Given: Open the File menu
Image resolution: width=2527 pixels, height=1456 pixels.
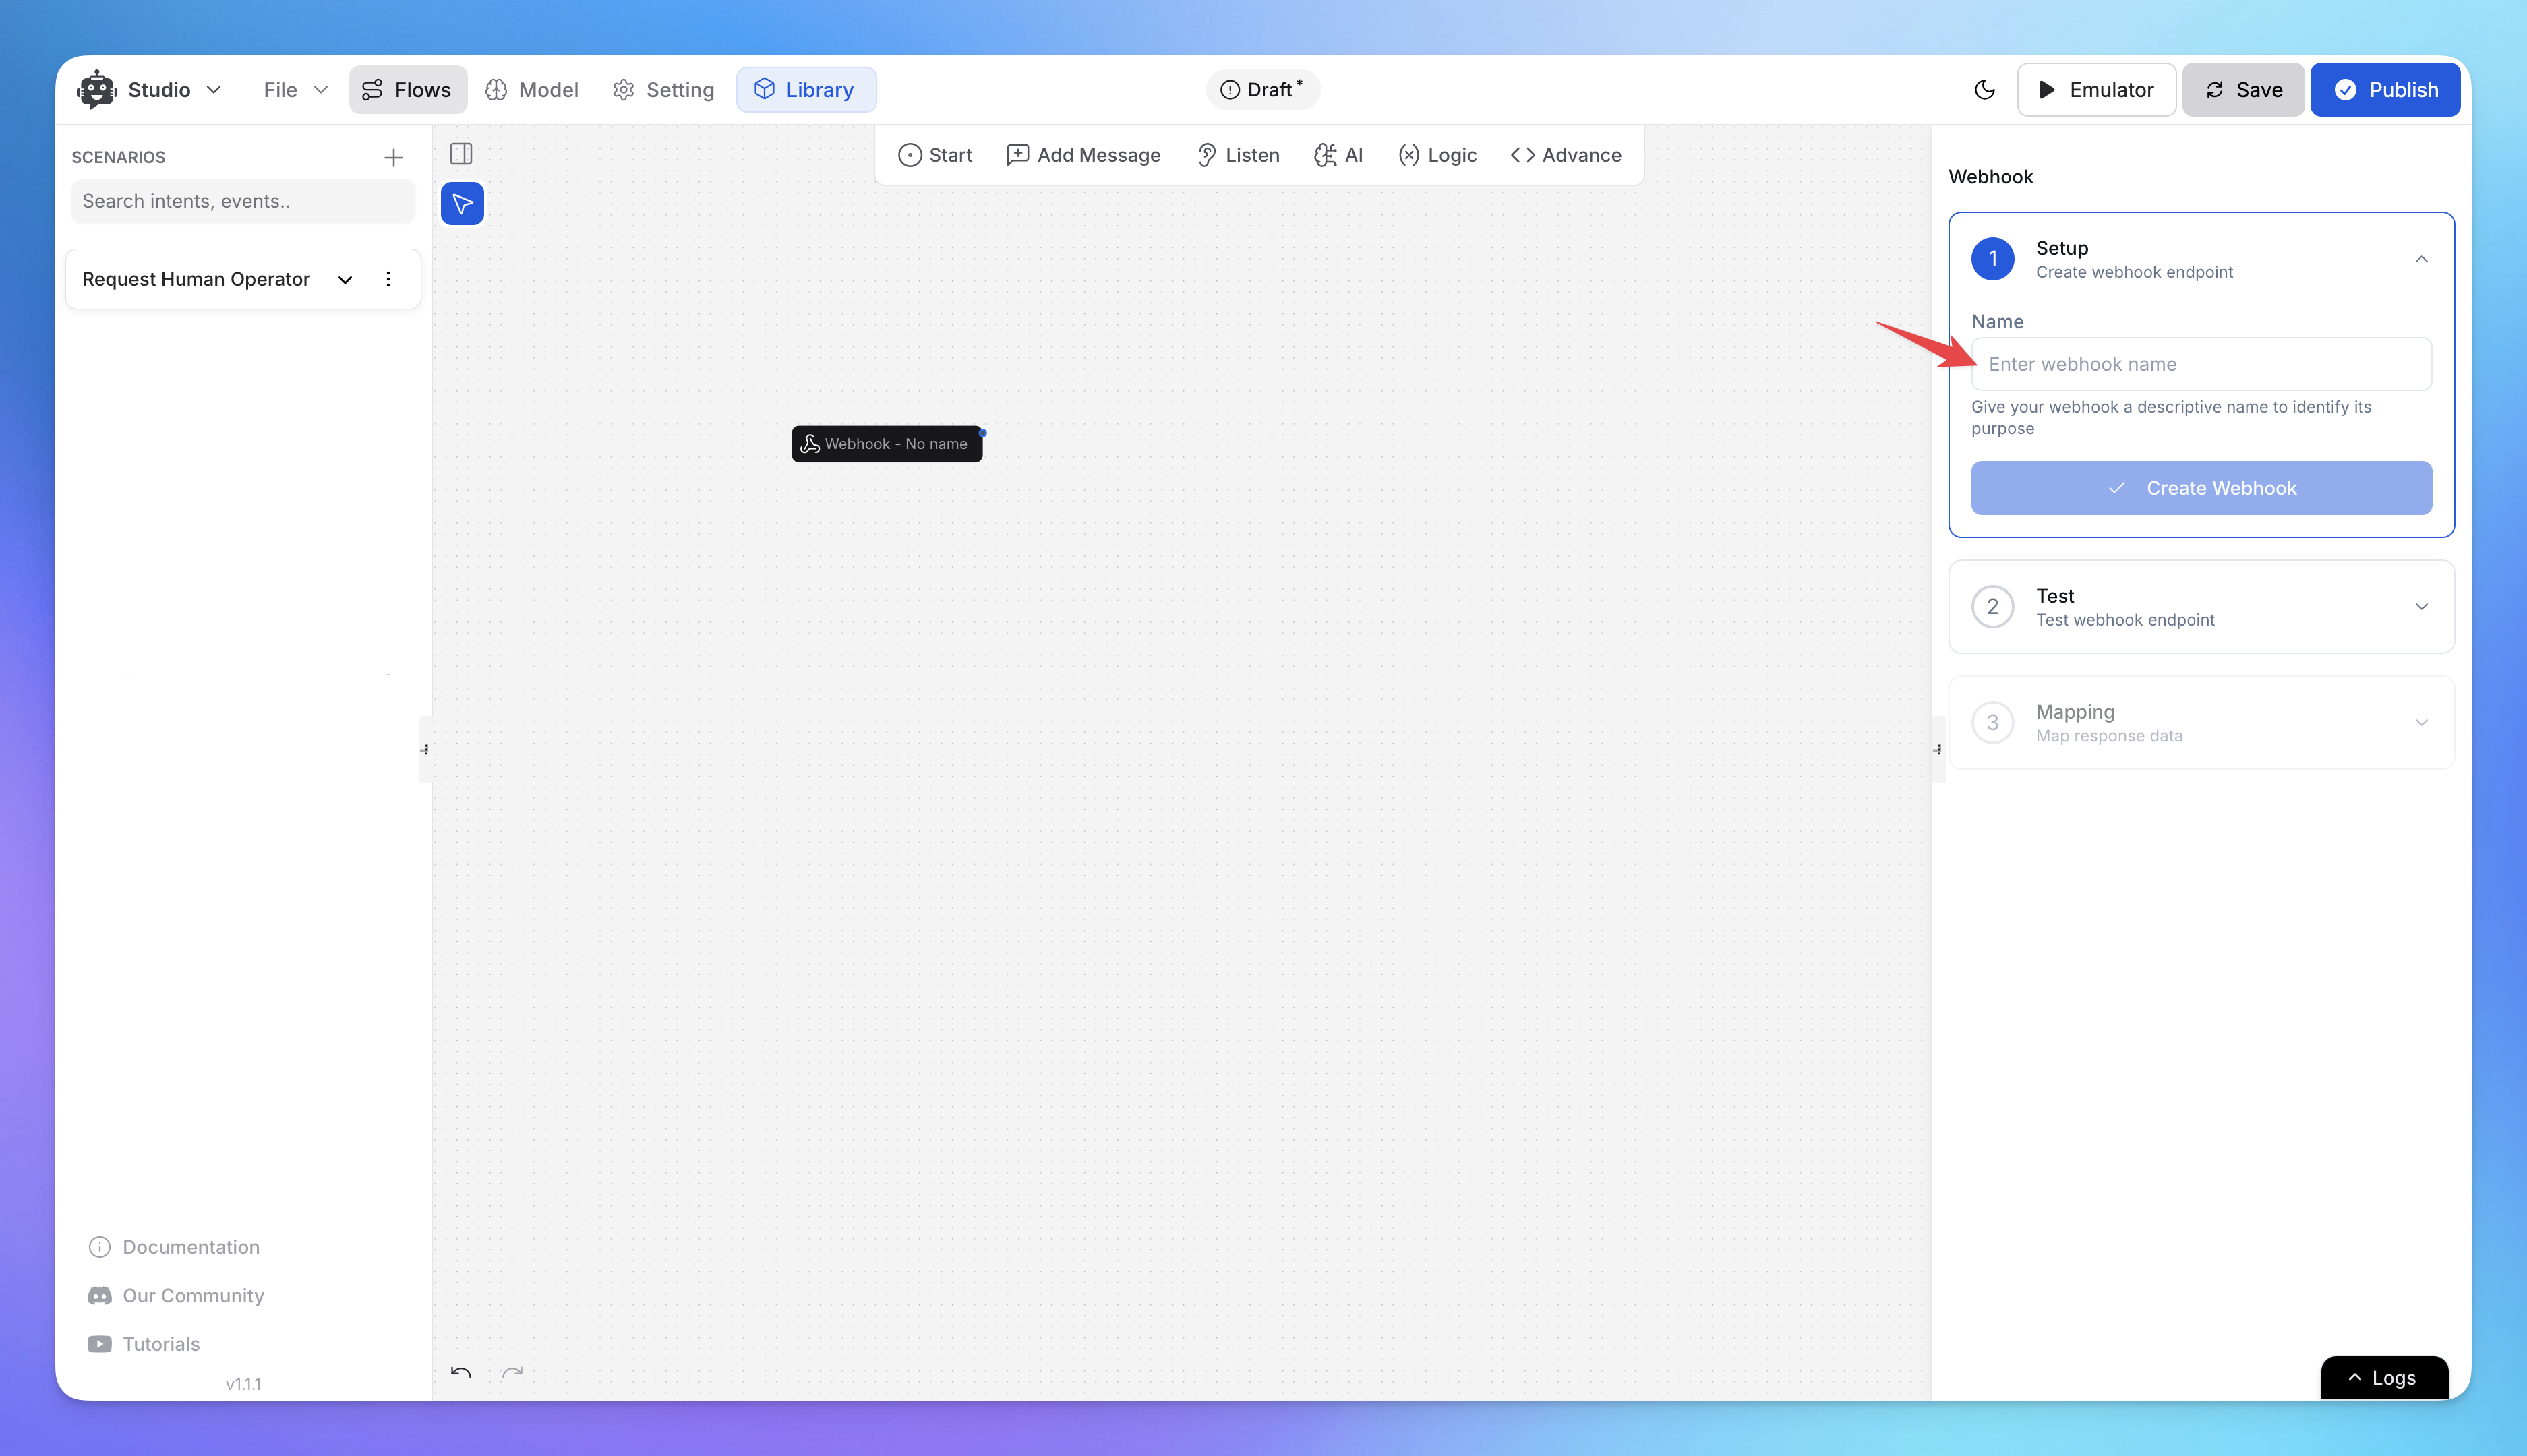Looking at the screenshot, I should pyautogui.click(x=295, y=89).
